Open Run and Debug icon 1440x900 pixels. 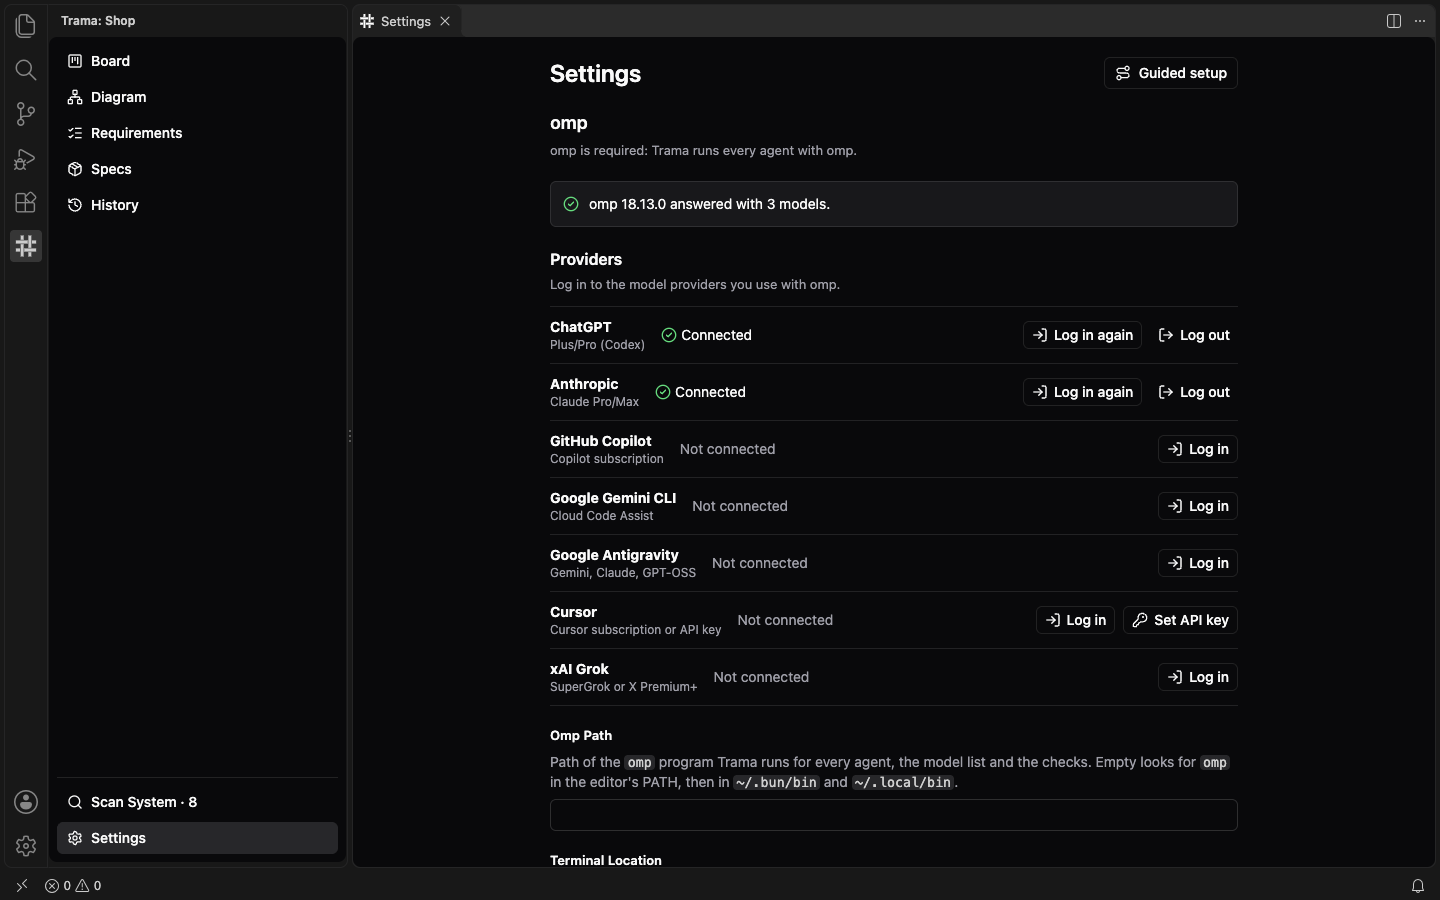[x=26, y=158]
